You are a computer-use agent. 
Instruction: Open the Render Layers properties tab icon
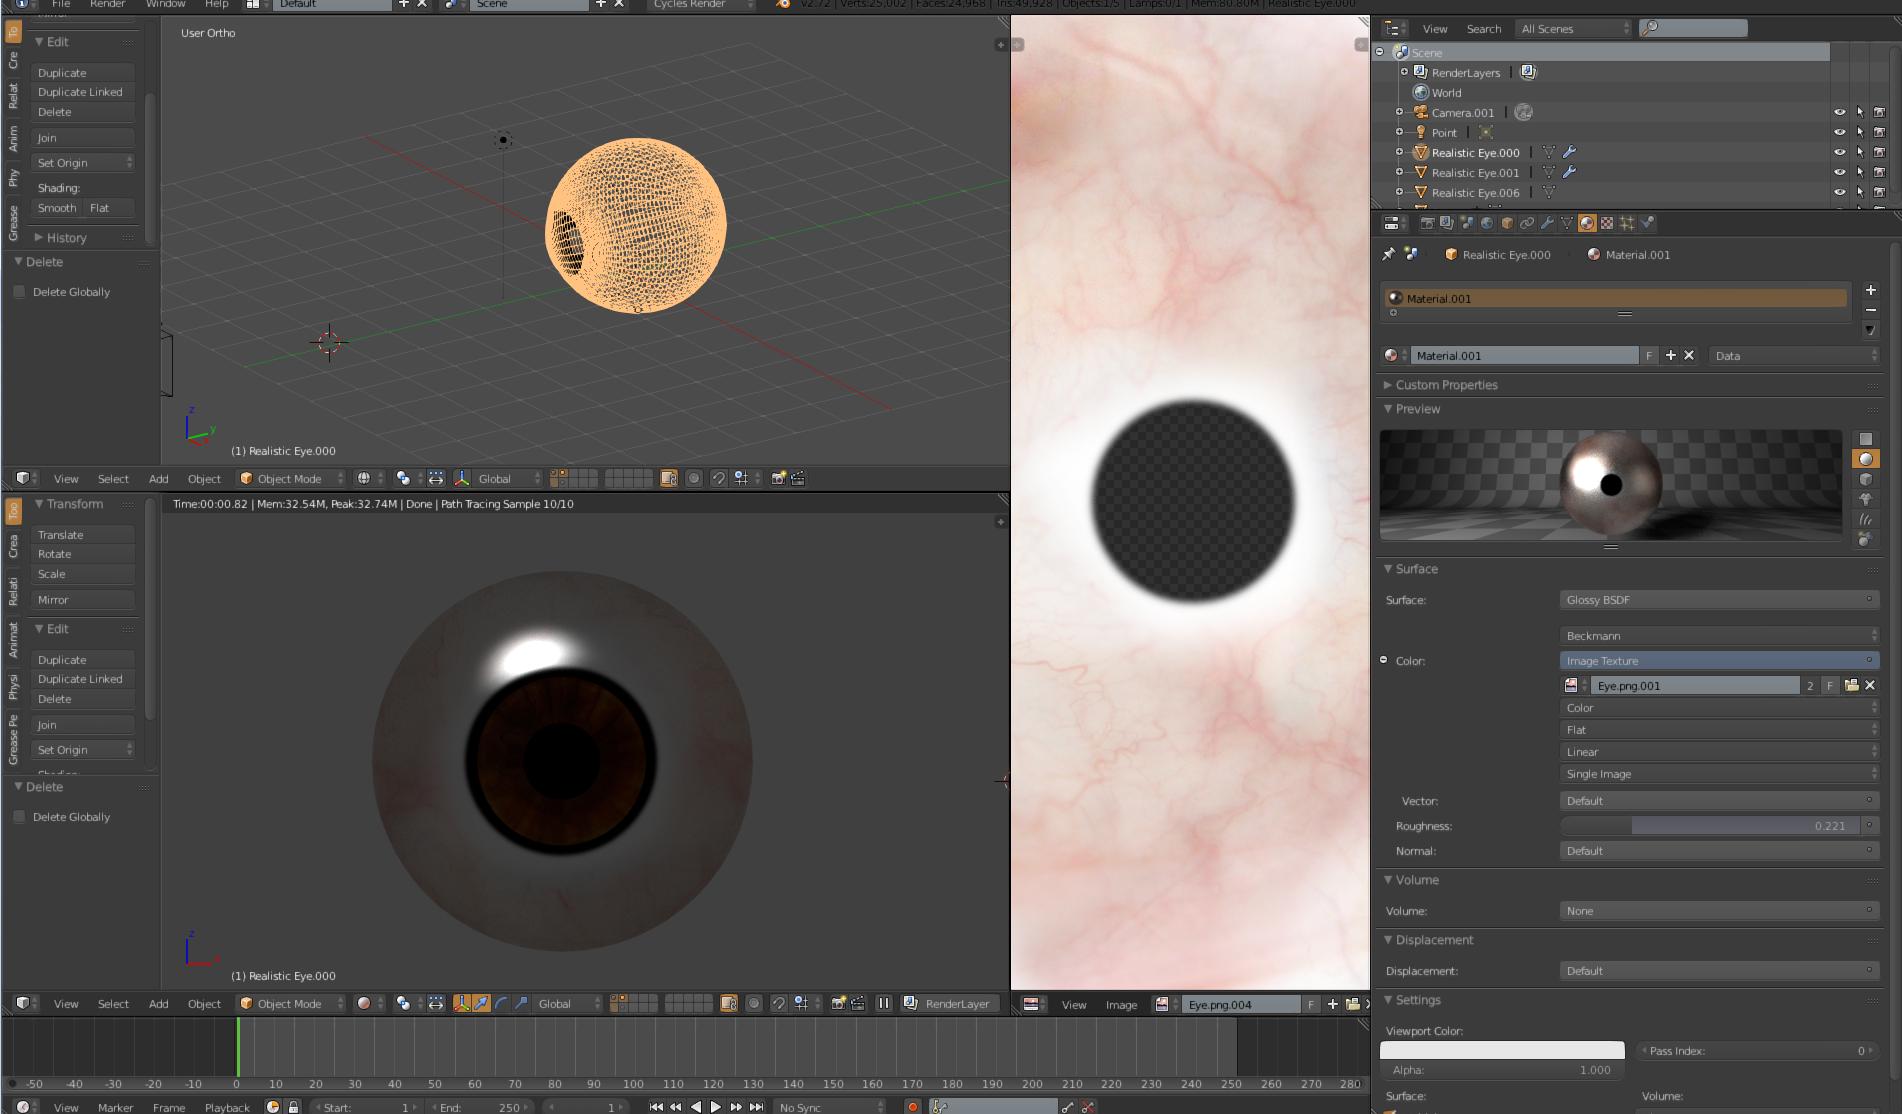pyautogui.click(x=1446, y=223)
